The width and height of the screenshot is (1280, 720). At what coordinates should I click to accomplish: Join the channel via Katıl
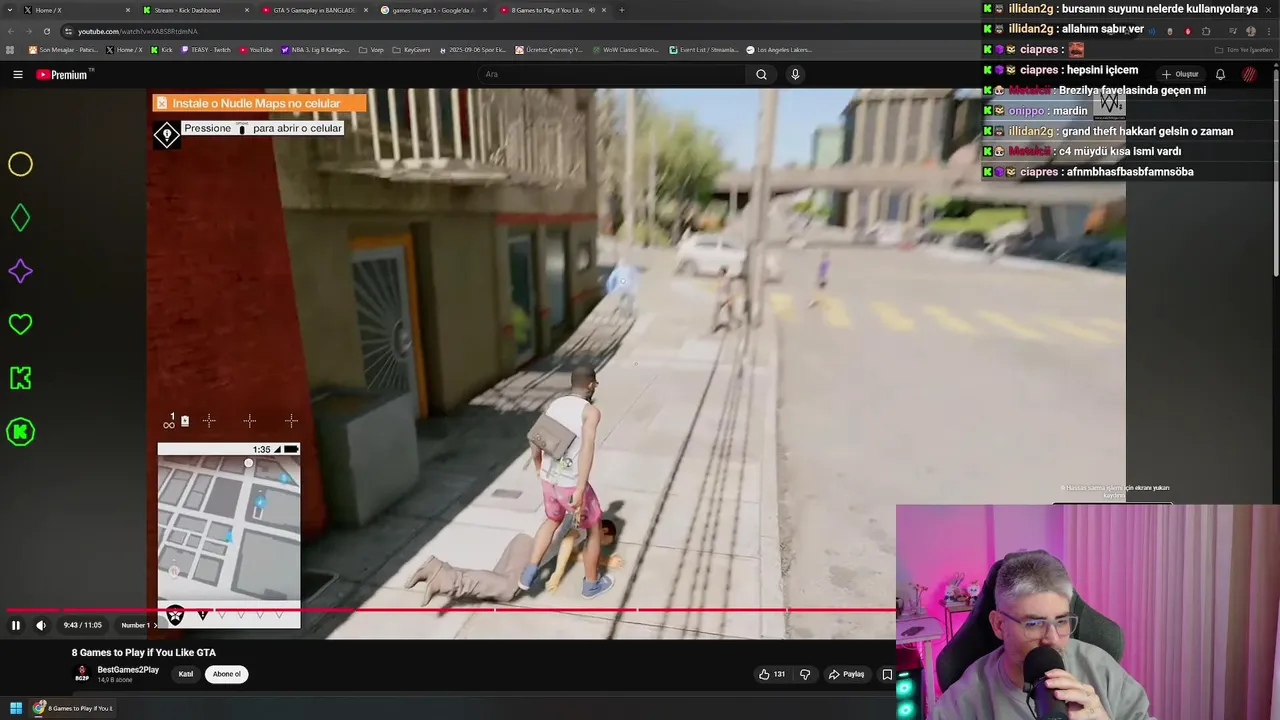pos(186,674)
